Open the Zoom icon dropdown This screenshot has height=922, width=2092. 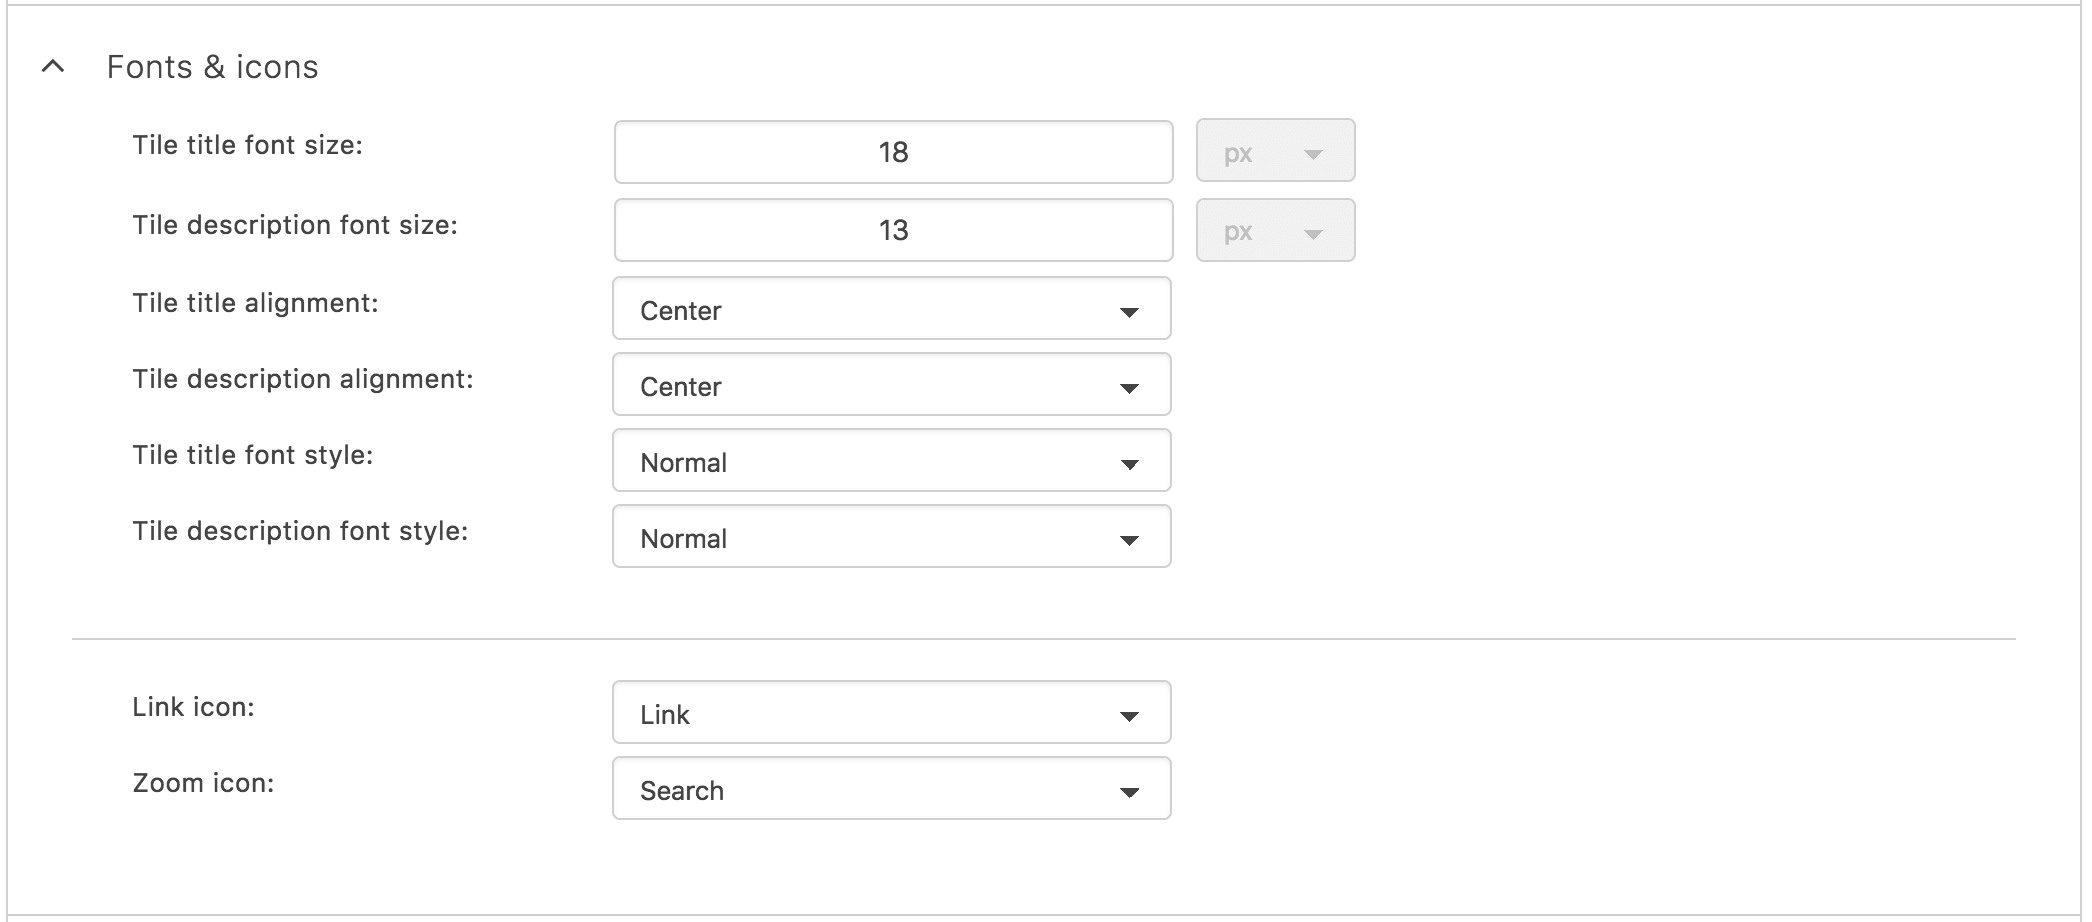click(x=890, y=789)
